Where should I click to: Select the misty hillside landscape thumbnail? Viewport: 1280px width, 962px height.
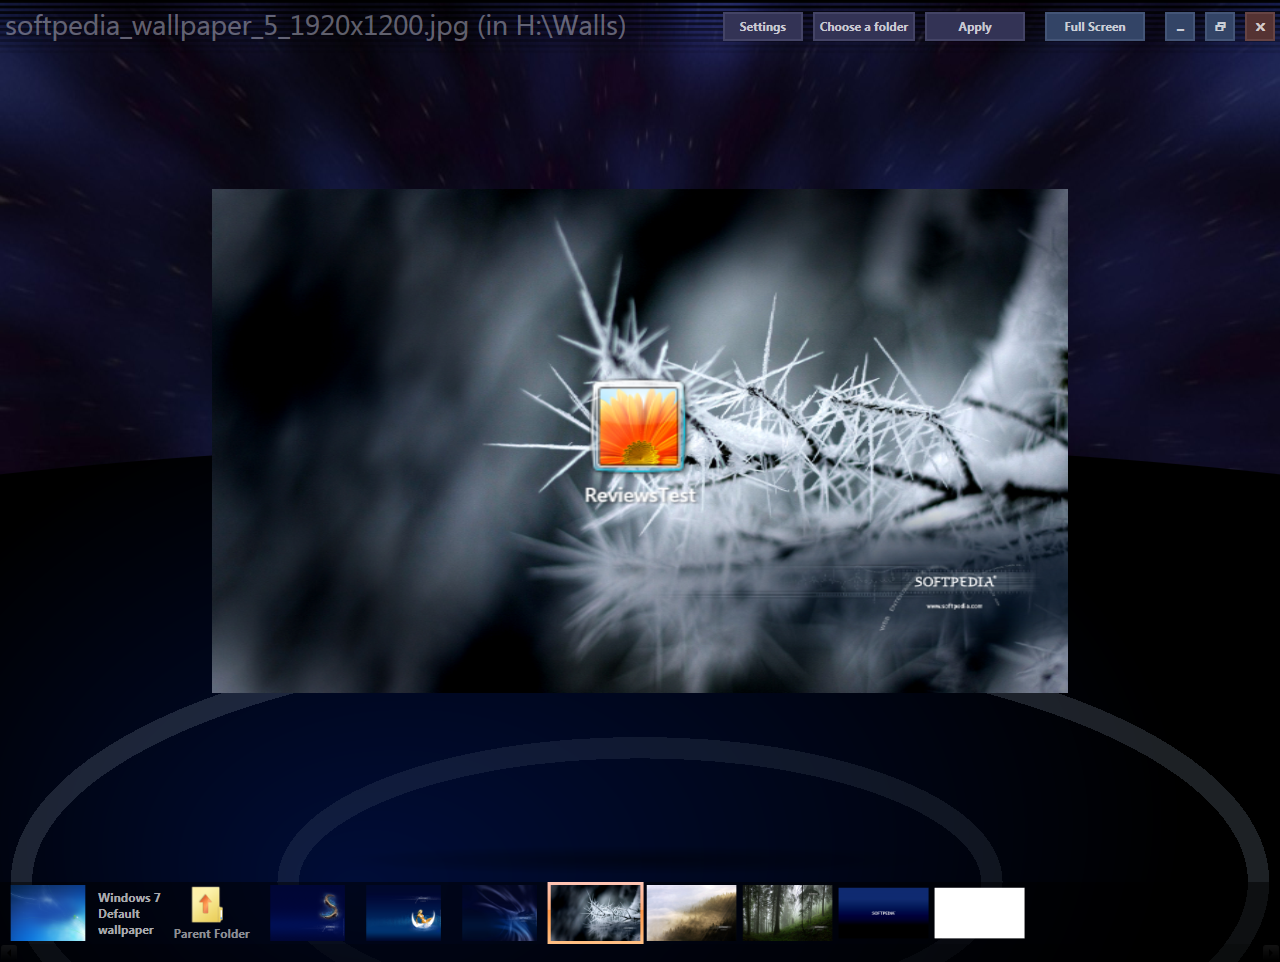coord(691,913)
